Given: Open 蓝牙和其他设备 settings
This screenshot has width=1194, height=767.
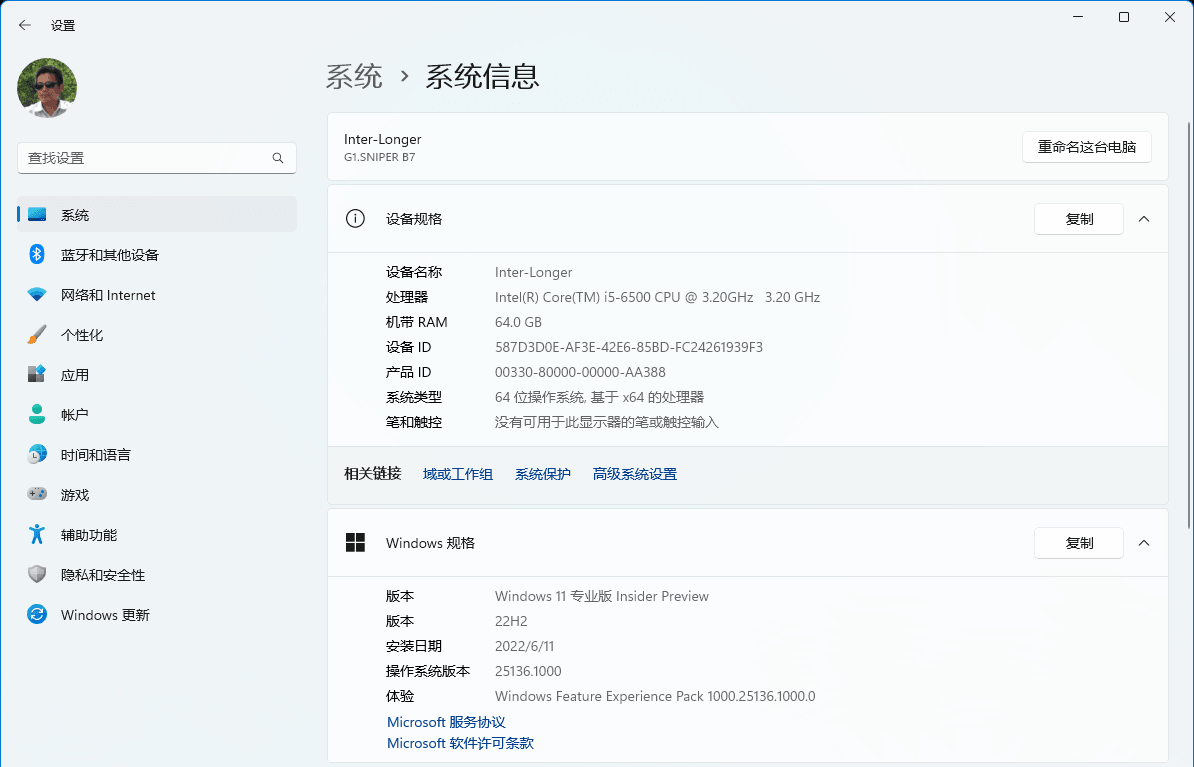Looking at the screenshot, I should point(157,254).
